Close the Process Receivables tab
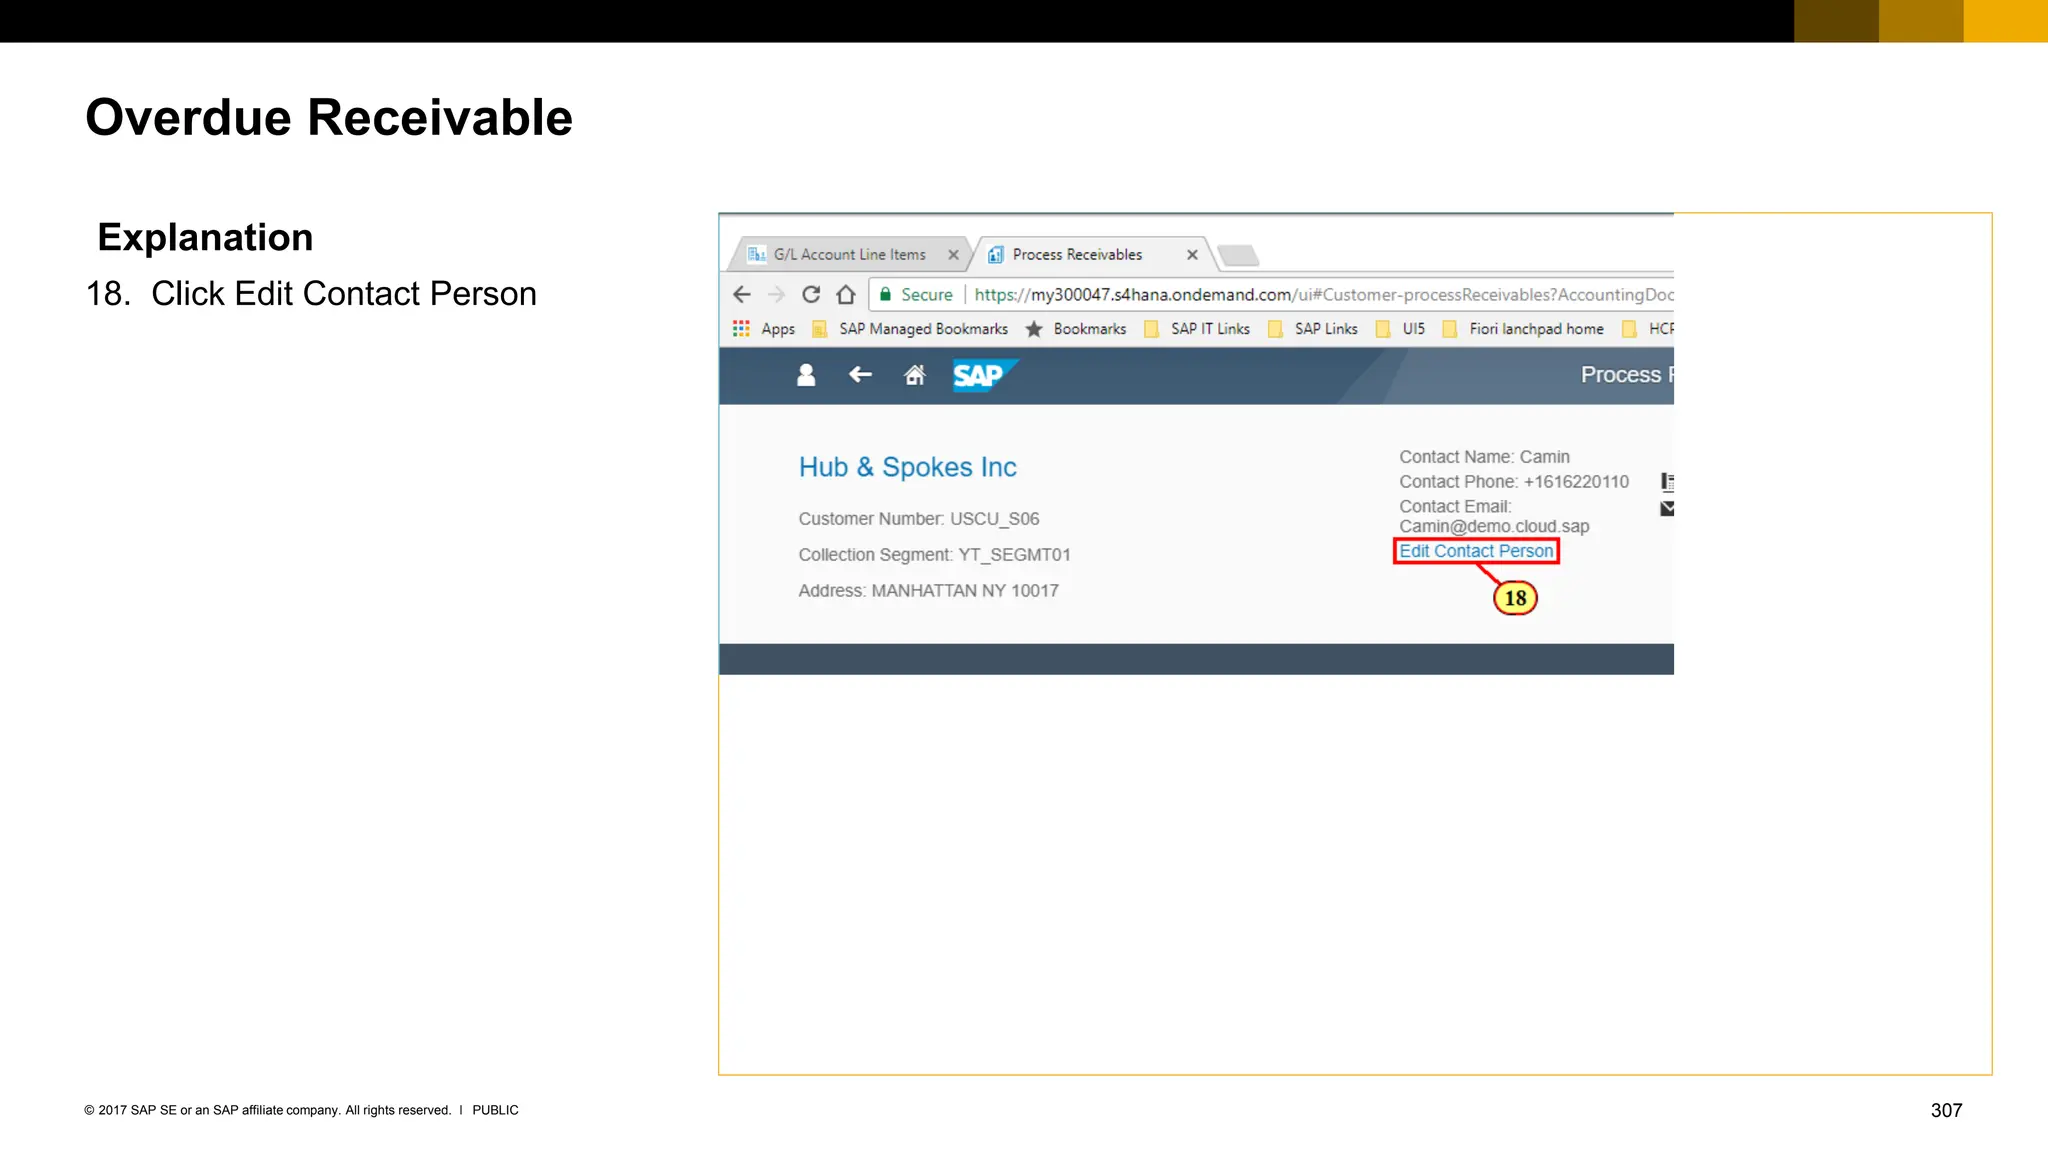The width and height of the screenshot is (2048, 1152). coord(1192,255)
